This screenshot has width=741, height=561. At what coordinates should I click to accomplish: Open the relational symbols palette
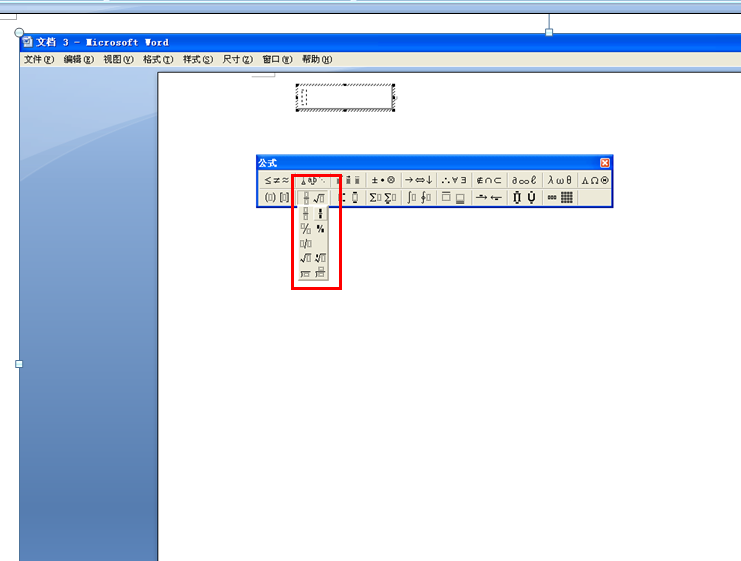276,180
